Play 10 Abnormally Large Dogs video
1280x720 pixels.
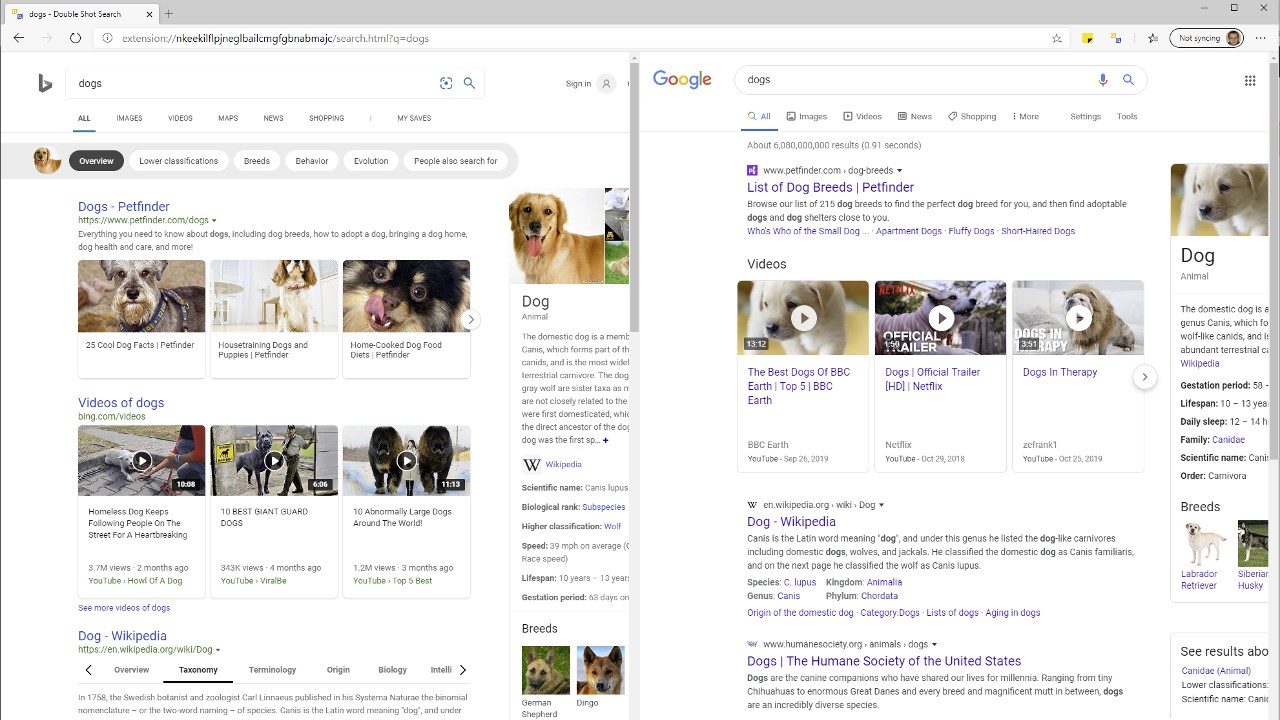click(x=406, y=461)
